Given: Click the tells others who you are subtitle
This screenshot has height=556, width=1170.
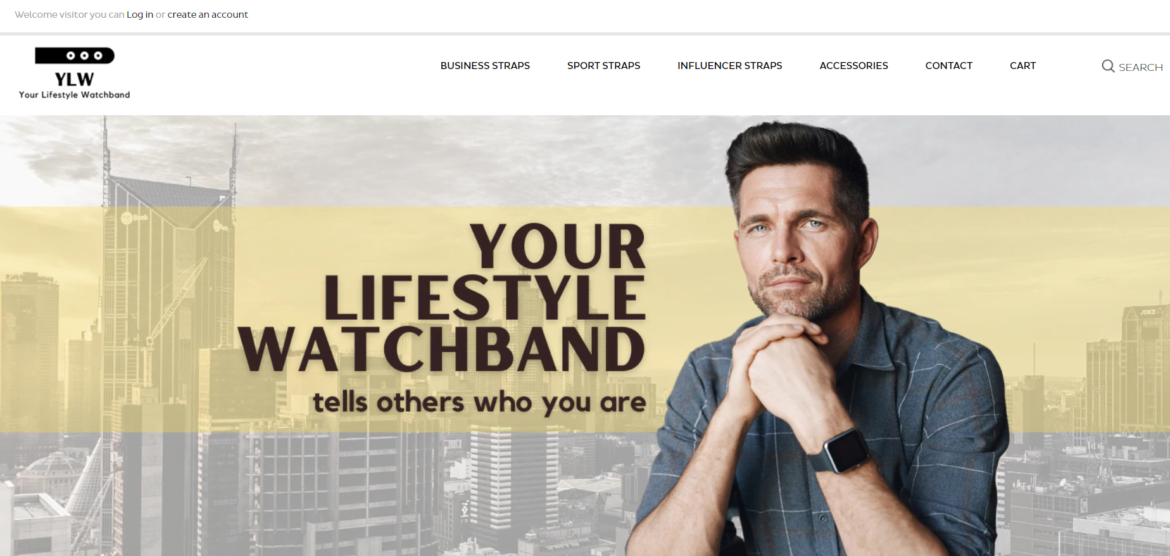Looking at the screenshot, I should [479, 402].
